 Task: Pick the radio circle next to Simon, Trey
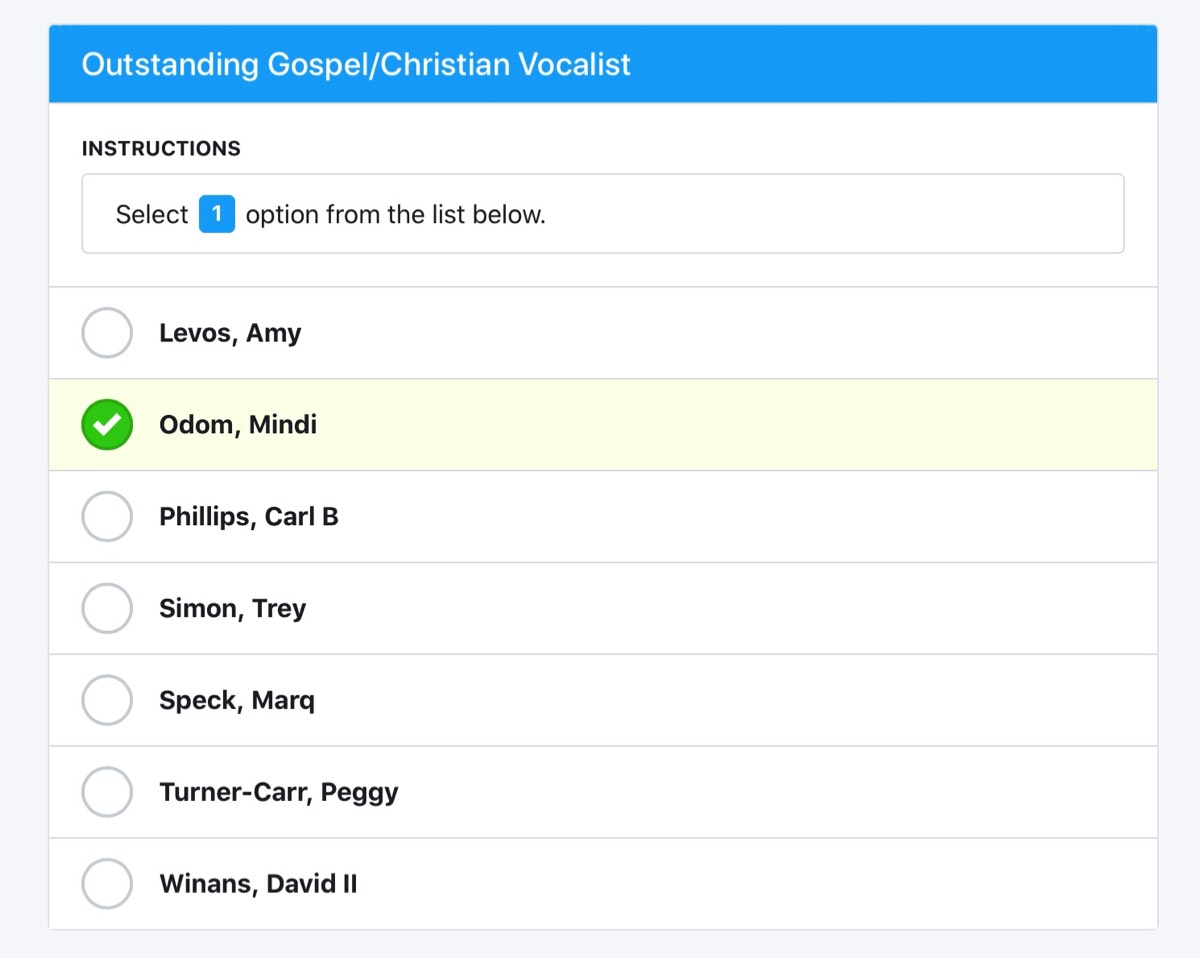click(107, 609)
